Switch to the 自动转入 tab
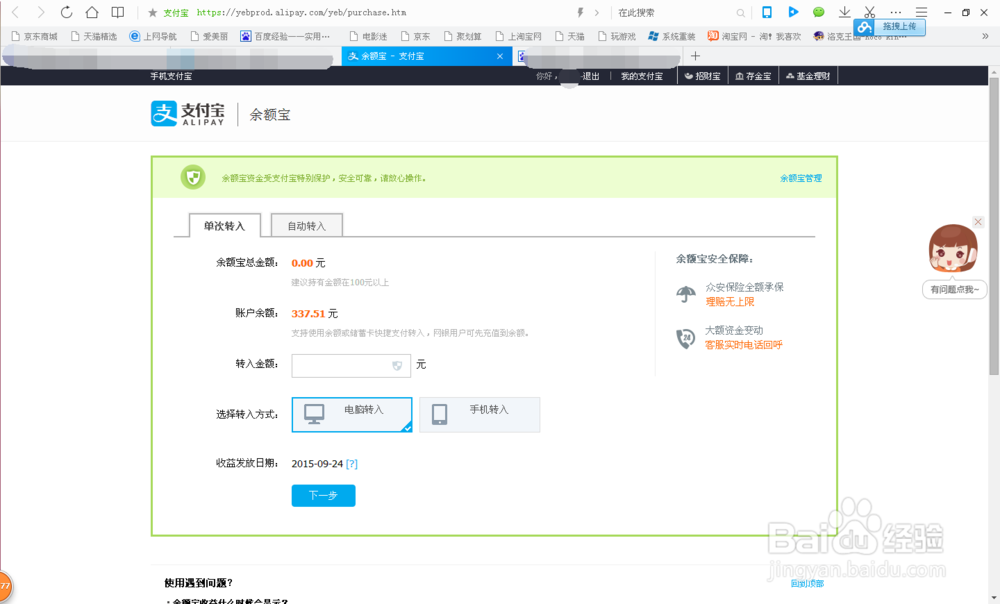 [307, 226]
